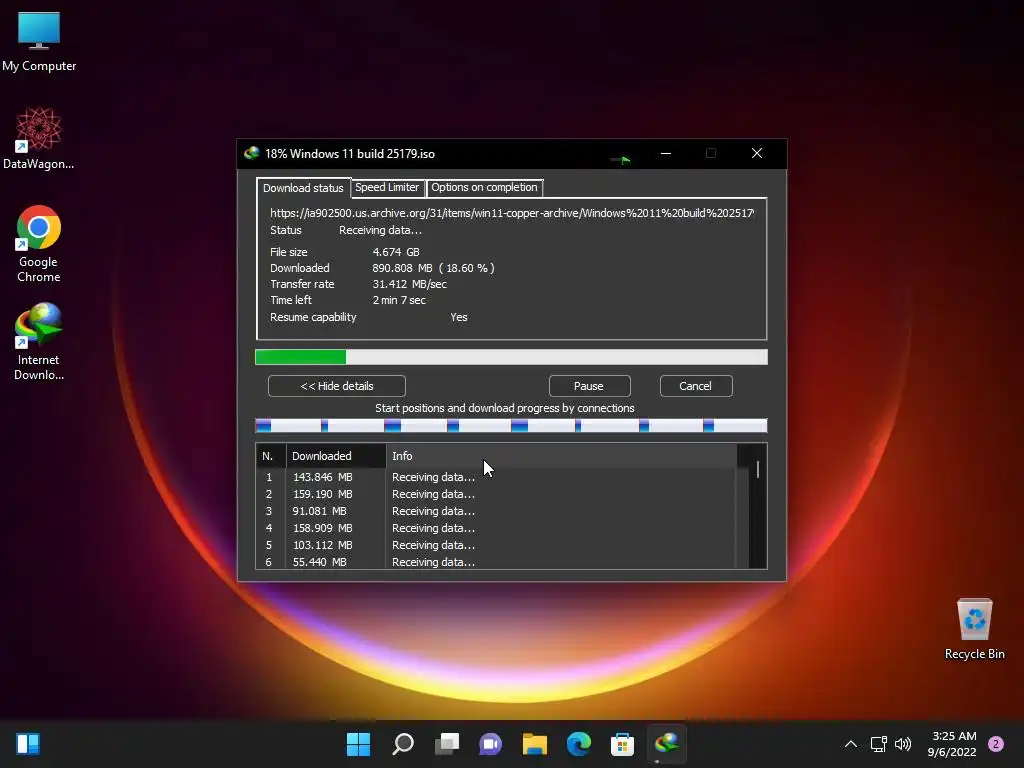Open DataWagon desktop shortcut

point(39,138)
